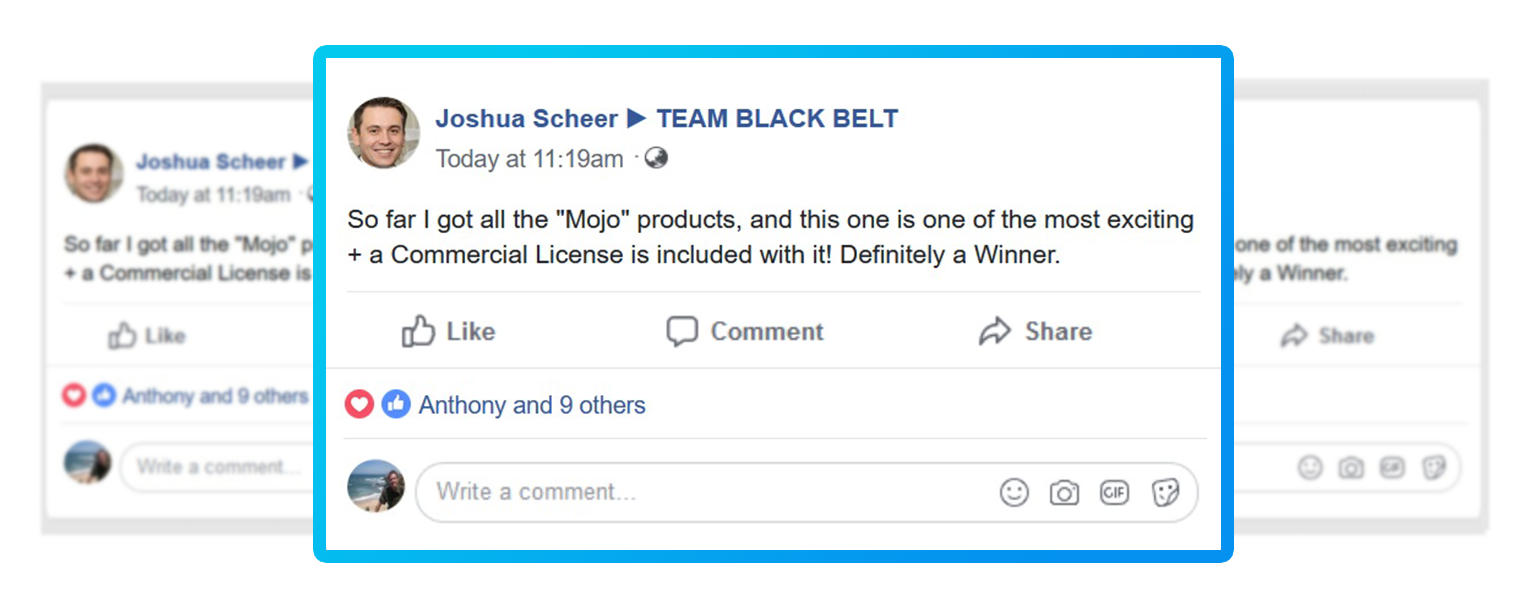Share the center Joshua Scheer post

(1035, 332)
